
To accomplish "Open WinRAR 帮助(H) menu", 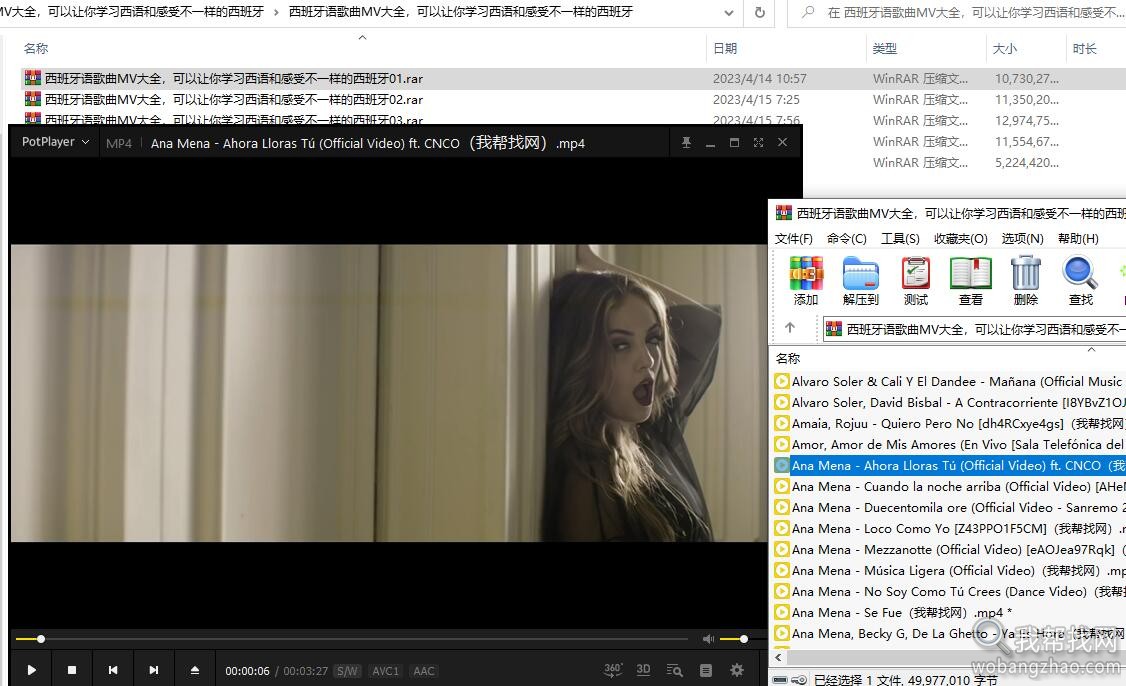I will click(x=1078, y=238).
